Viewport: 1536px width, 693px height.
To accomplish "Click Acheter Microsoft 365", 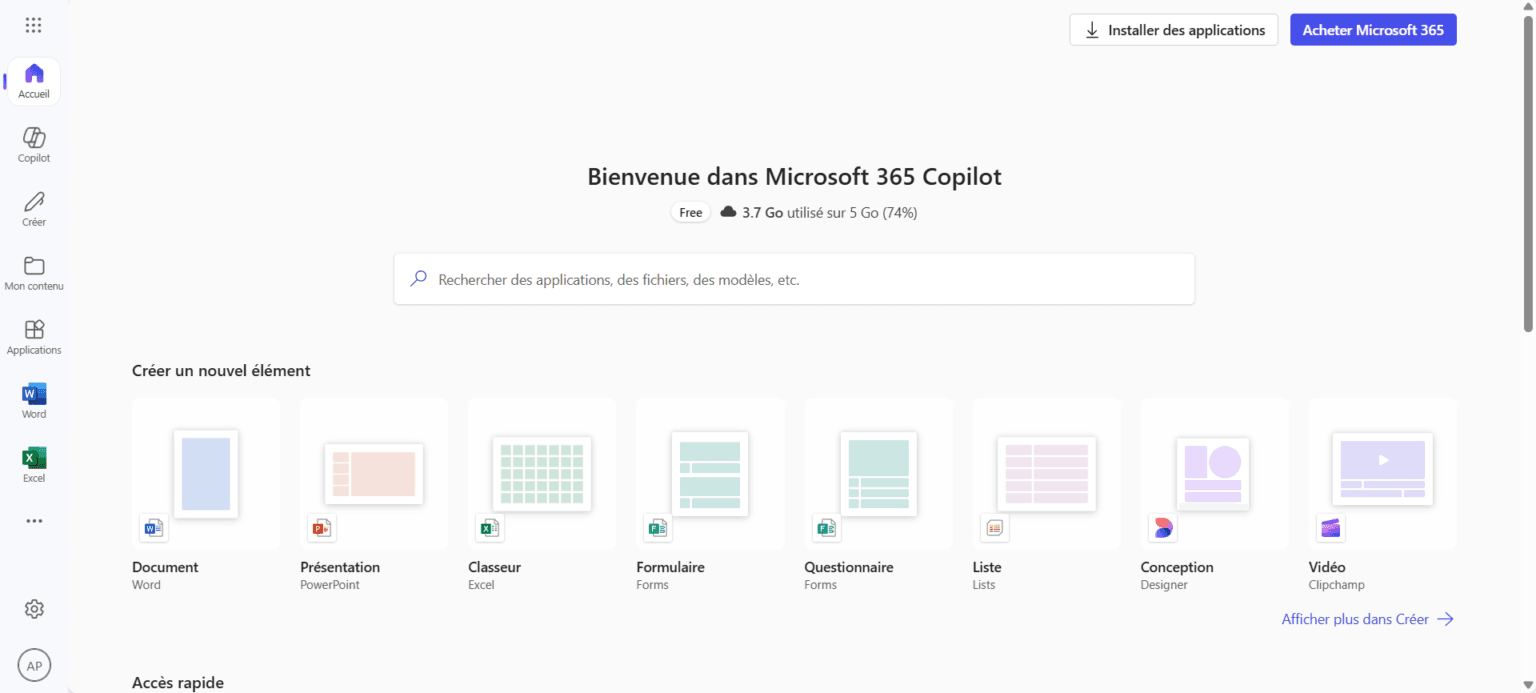I will click(1372, 29).
